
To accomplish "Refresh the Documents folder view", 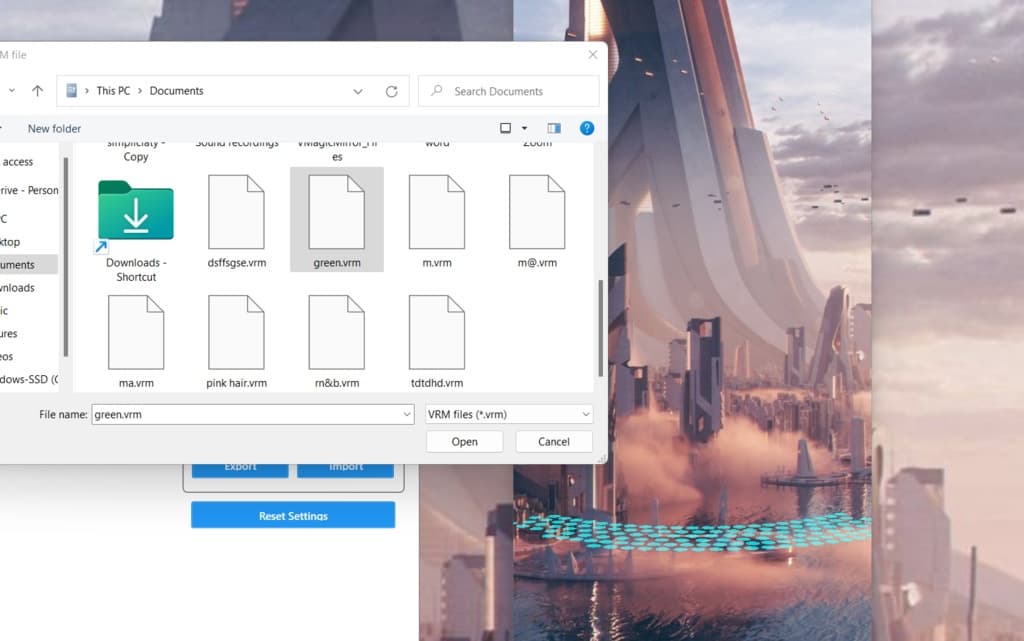I will [391, 91].
